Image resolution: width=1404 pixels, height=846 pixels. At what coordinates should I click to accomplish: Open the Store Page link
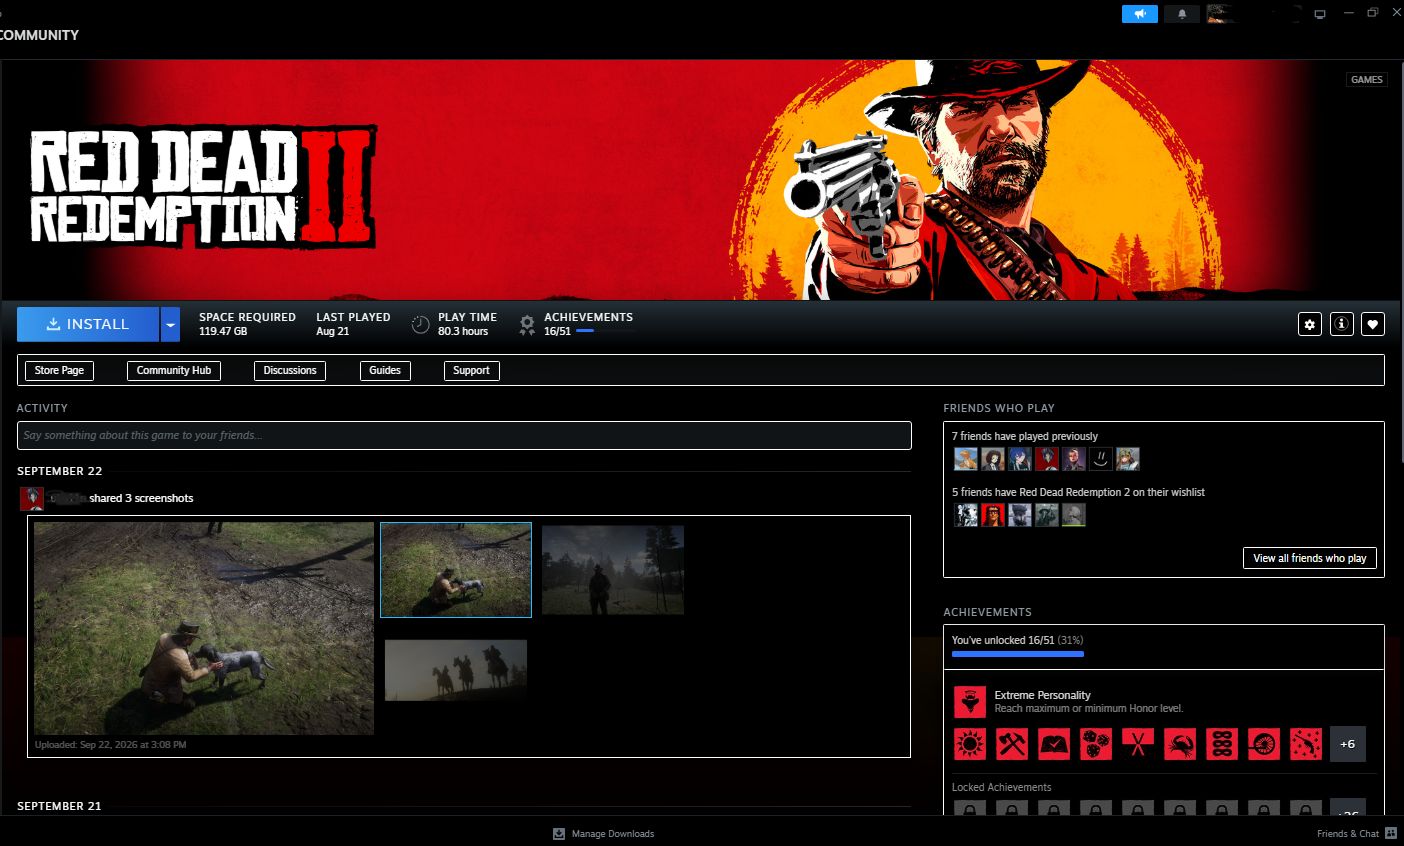pyautogui.click(x=59, y=370)
